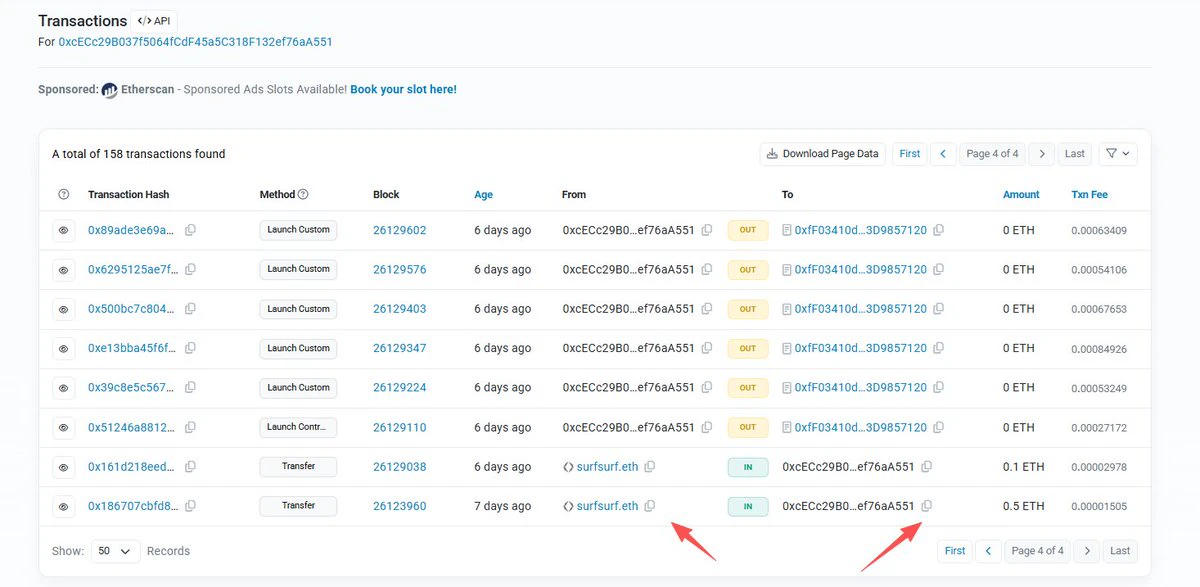
Task: Go to next page using header chevron
Action: click(1042, 154)
